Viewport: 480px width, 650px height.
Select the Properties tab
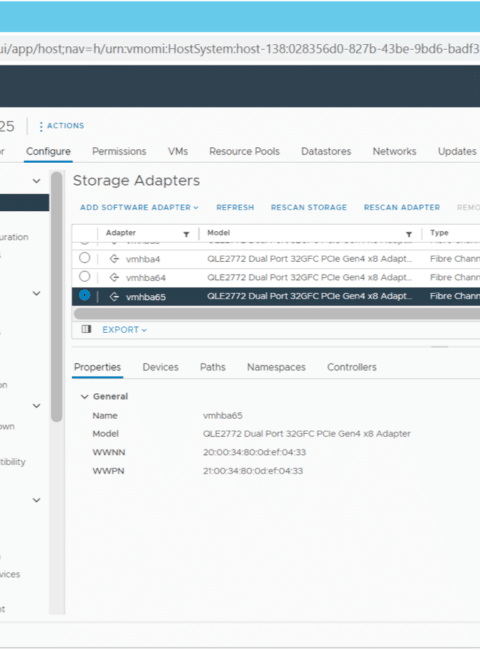[x=97, y=367]
